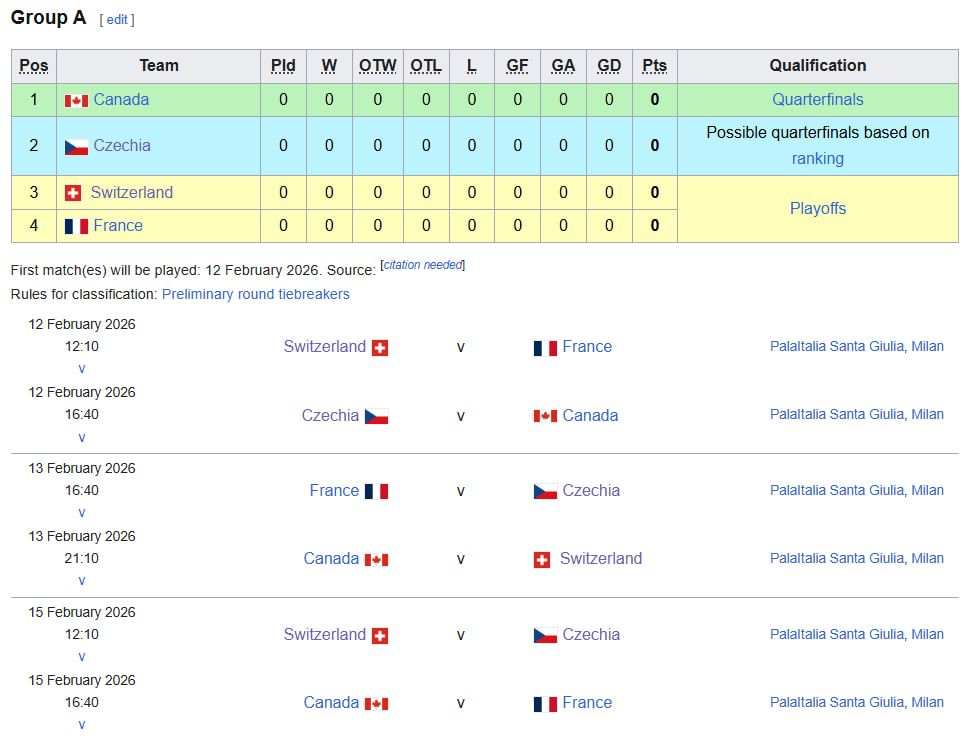Open the ranking link in Czechia's qualification cell
The image size is (964, 736).
(817, 158)
